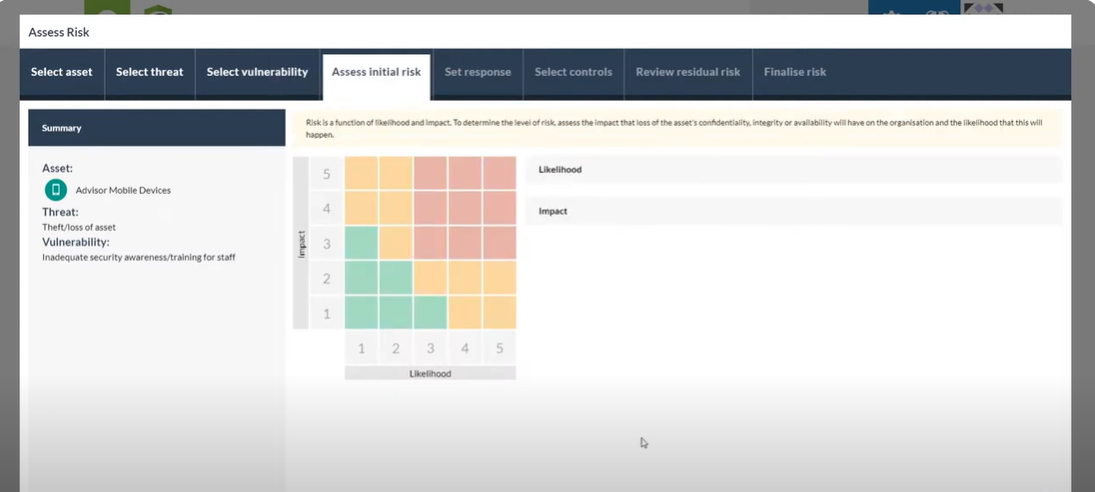Pick matrix cell impact 5, likelihood 2
The image size is (1095, 492).
(396, 173)
